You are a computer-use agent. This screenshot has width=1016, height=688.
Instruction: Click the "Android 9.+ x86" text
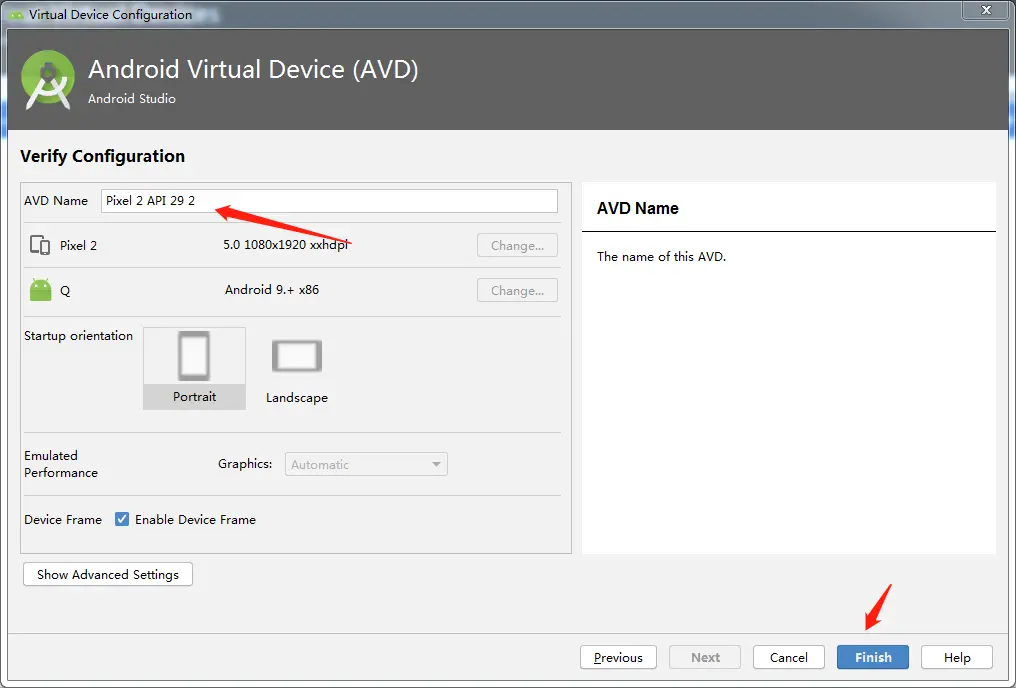pos(271,290)
